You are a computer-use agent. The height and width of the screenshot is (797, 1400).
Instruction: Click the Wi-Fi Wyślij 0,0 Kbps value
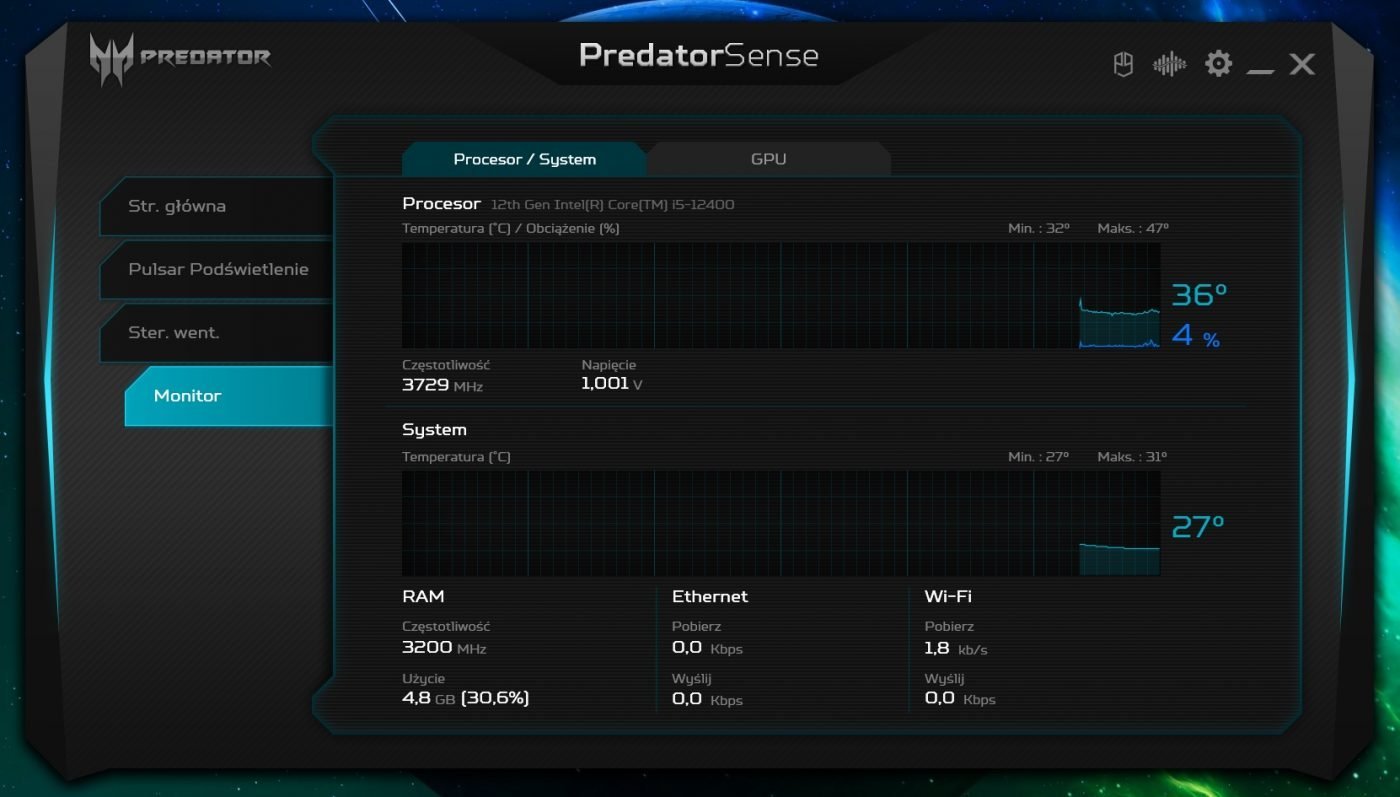click(960, 699)
